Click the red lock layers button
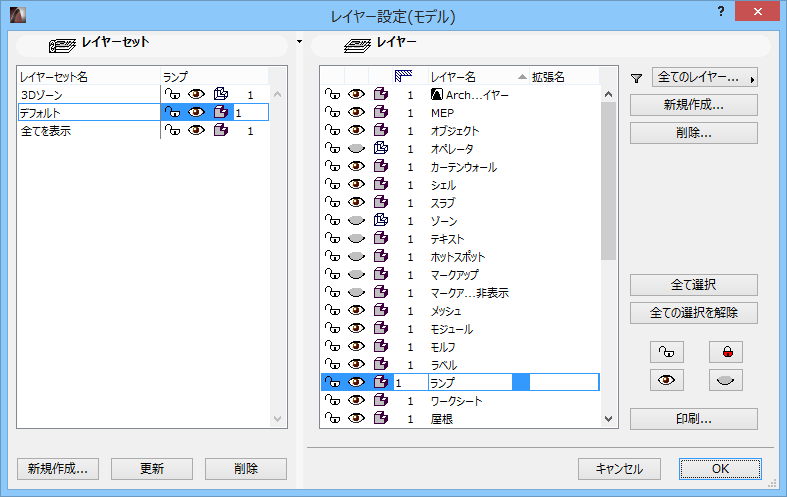 (726, 352)
